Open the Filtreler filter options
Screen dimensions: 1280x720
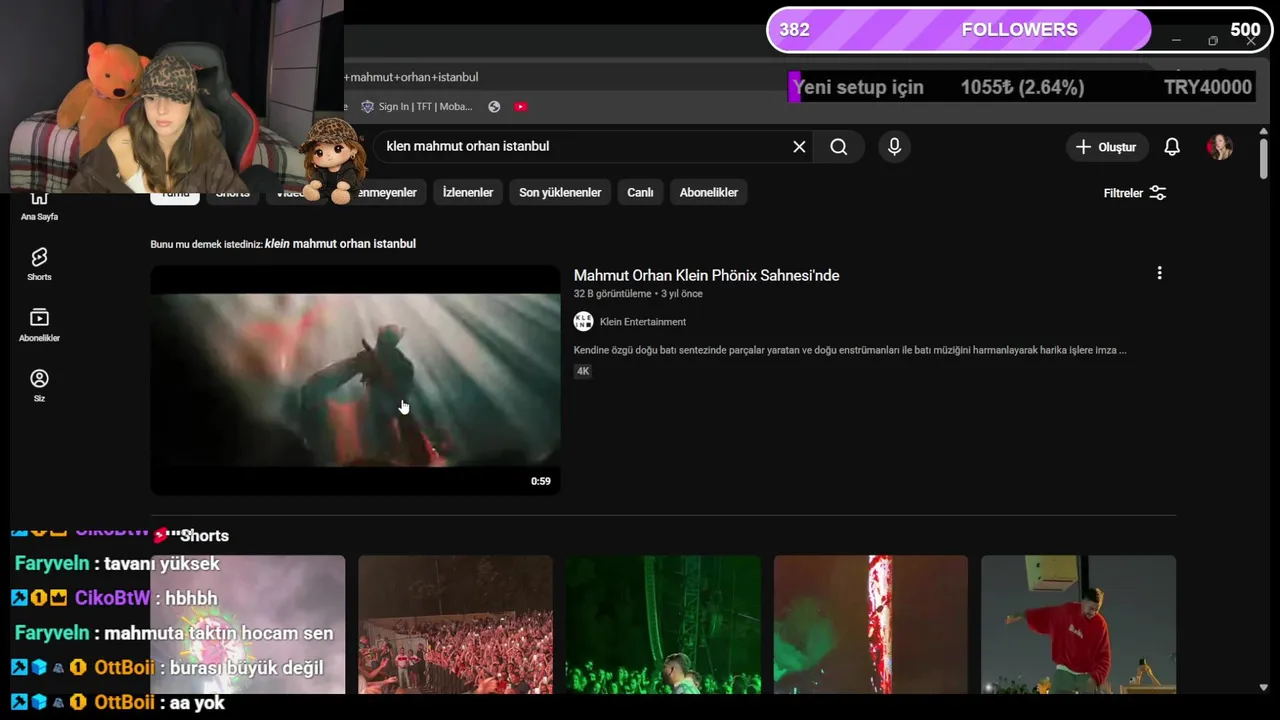[x=1135, y=193]
